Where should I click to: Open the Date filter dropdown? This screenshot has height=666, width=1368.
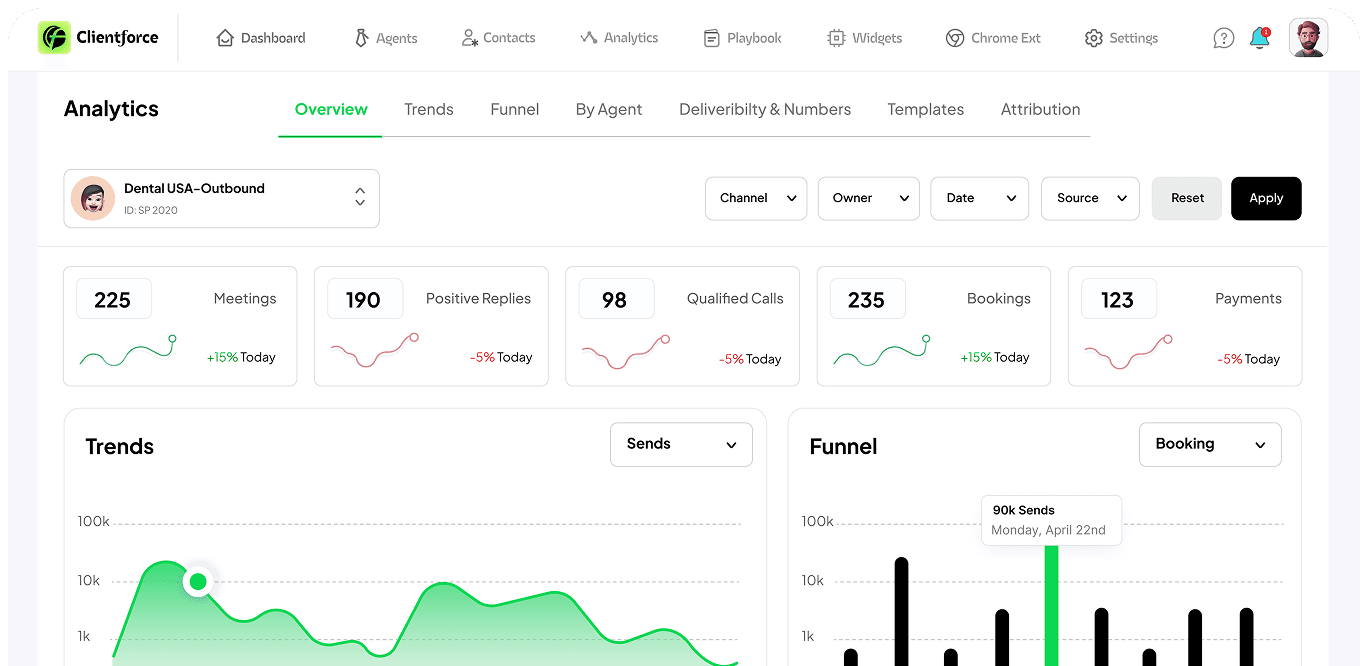click(979, 198)
